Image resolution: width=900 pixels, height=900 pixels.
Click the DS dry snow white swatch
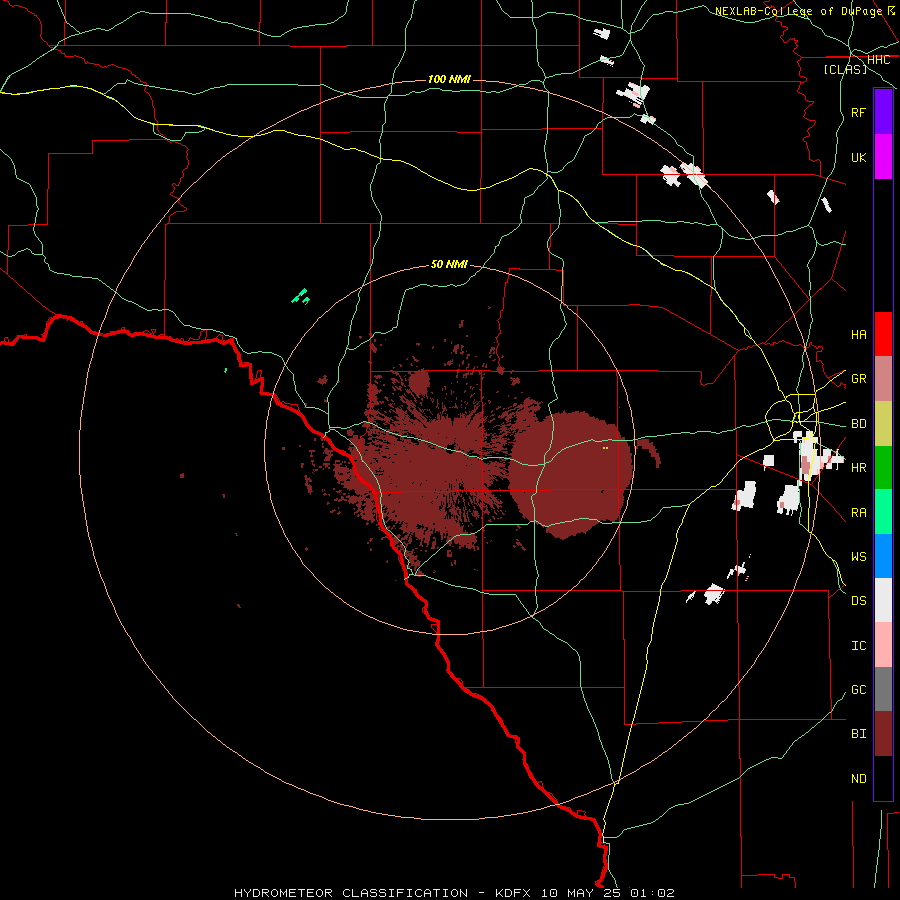(883, 600)
